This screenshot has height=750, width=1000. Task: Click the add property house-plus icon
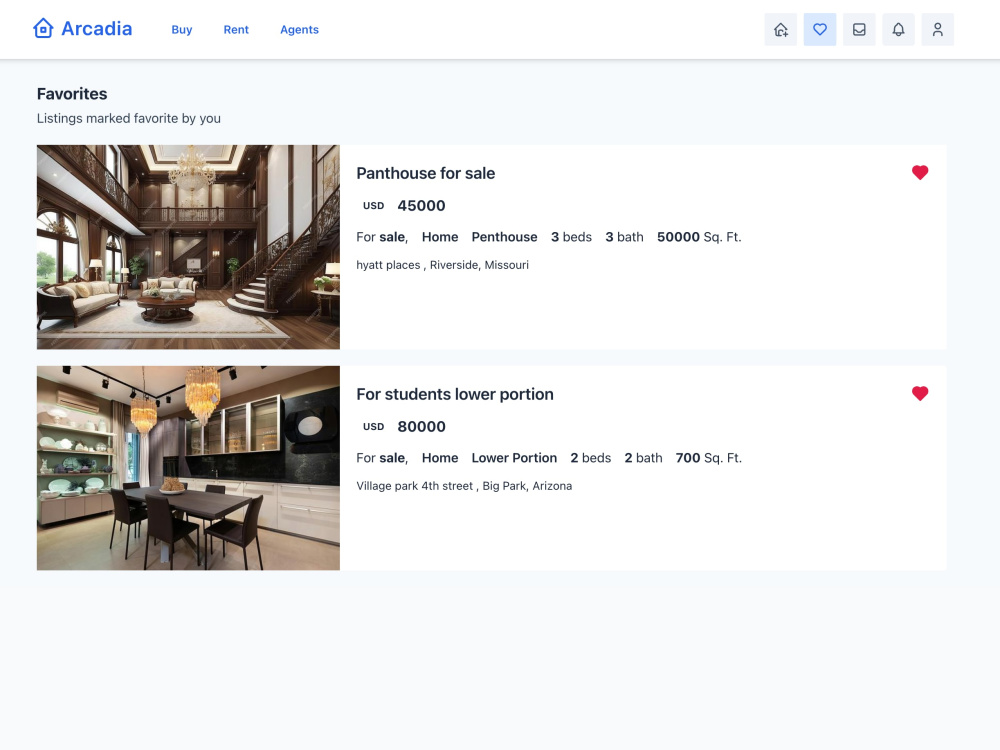pyautogui.click(x=781, y=29)
